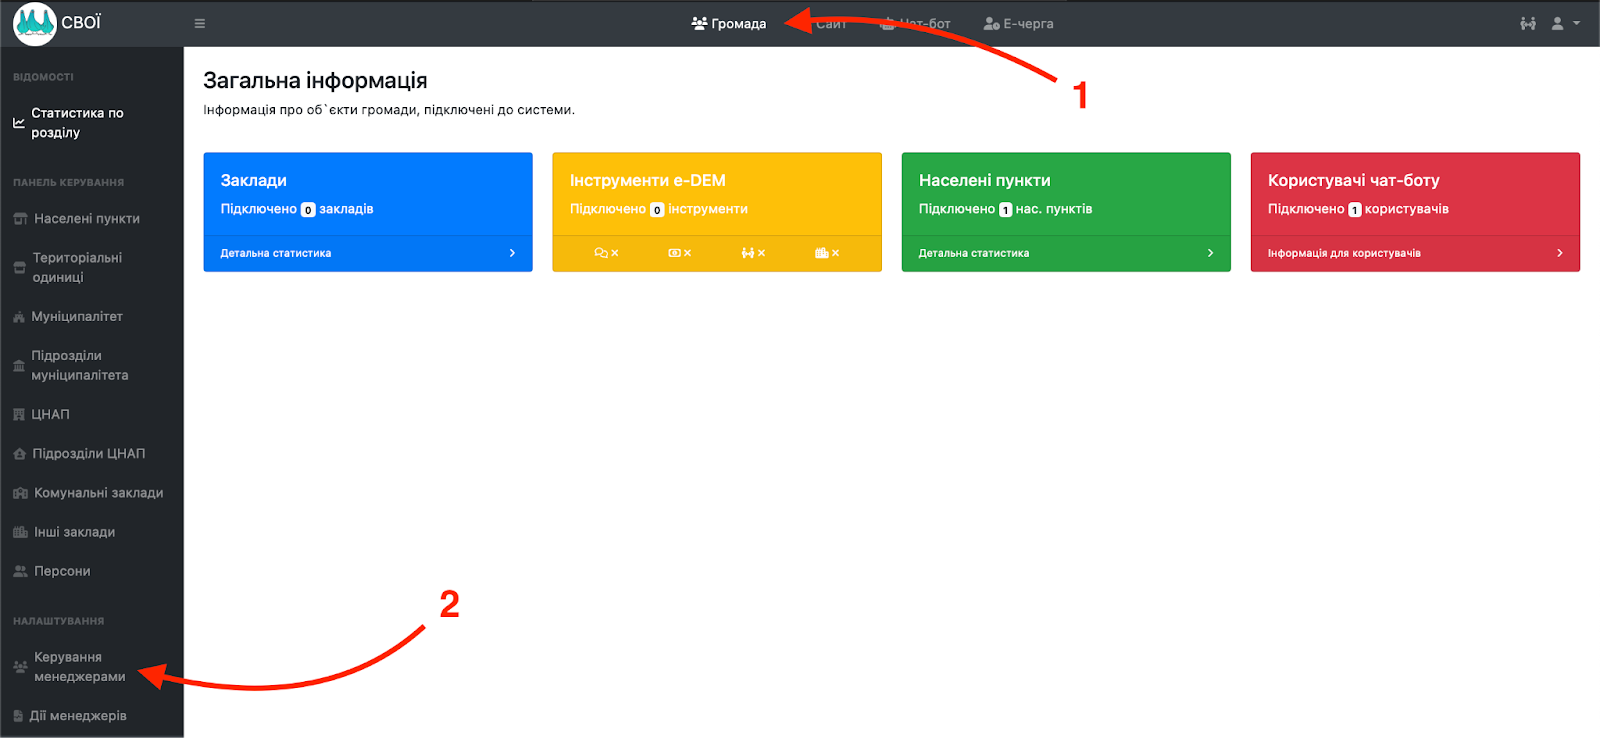Viewport: 1600px width, 738px height.
Task: Click the ЦНАП building icon in the sidebar
Action: click(x=19, y=415)
